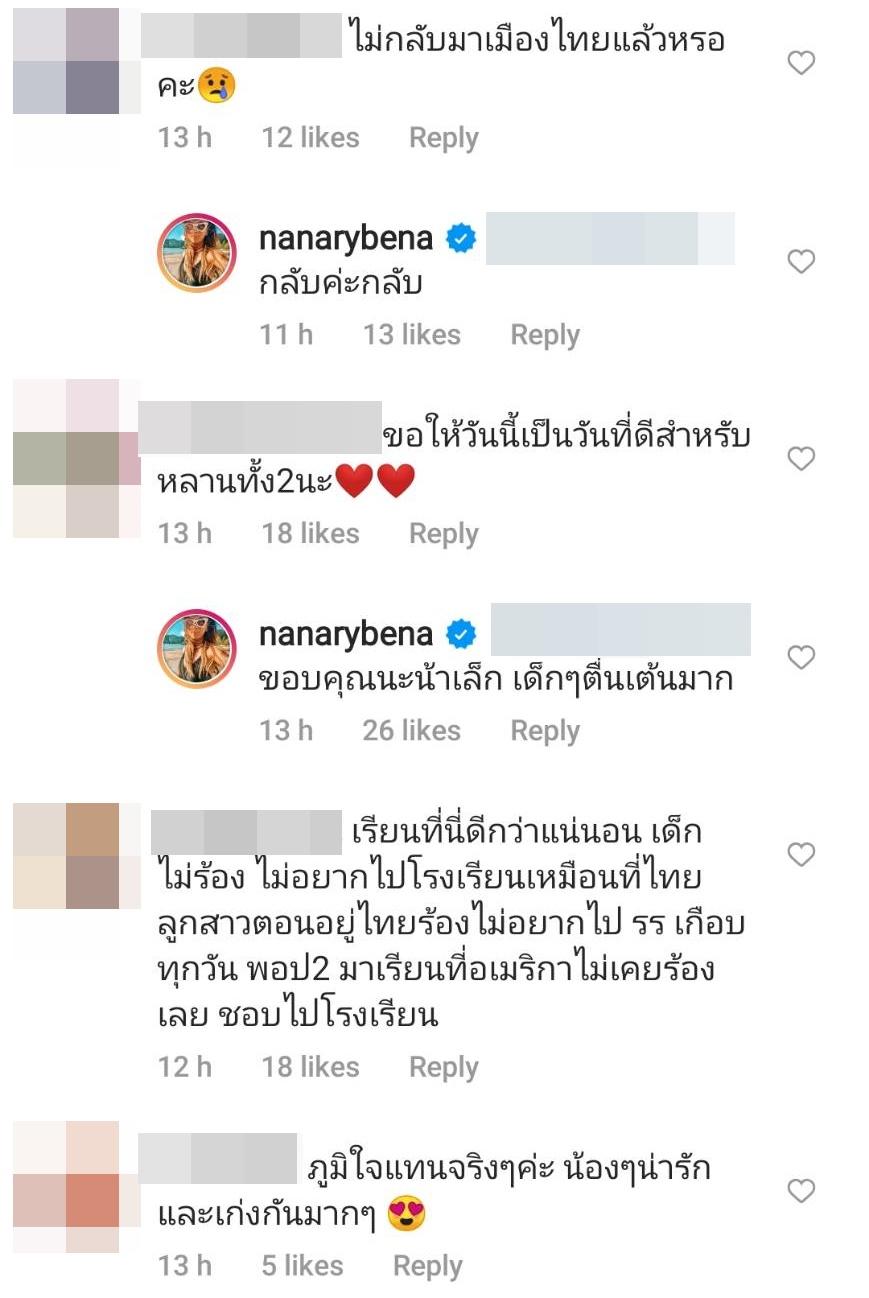Reply to the comment with 5 likes
The width and height of the screenshot is (869, 1298).
click(428, 1266)
